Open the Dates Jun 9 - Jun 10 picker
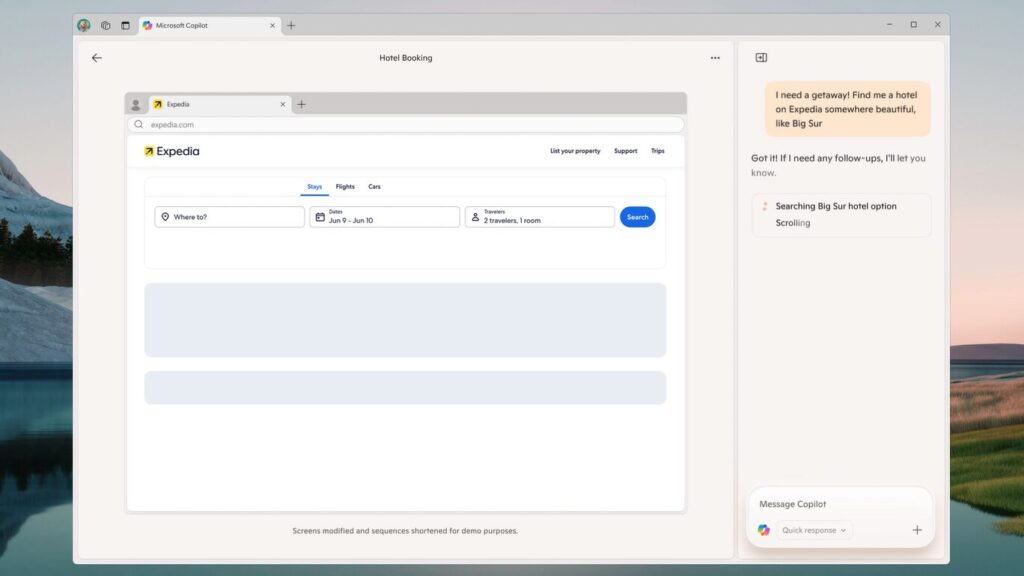1024x576 pixels. [x=385, y=217]
